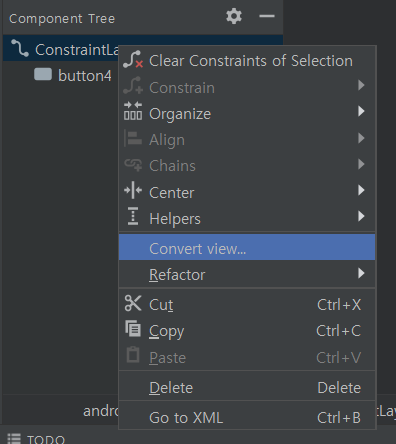Expand the Organize submenu arrow
396x444 pixels.
(x=361, y=111)
